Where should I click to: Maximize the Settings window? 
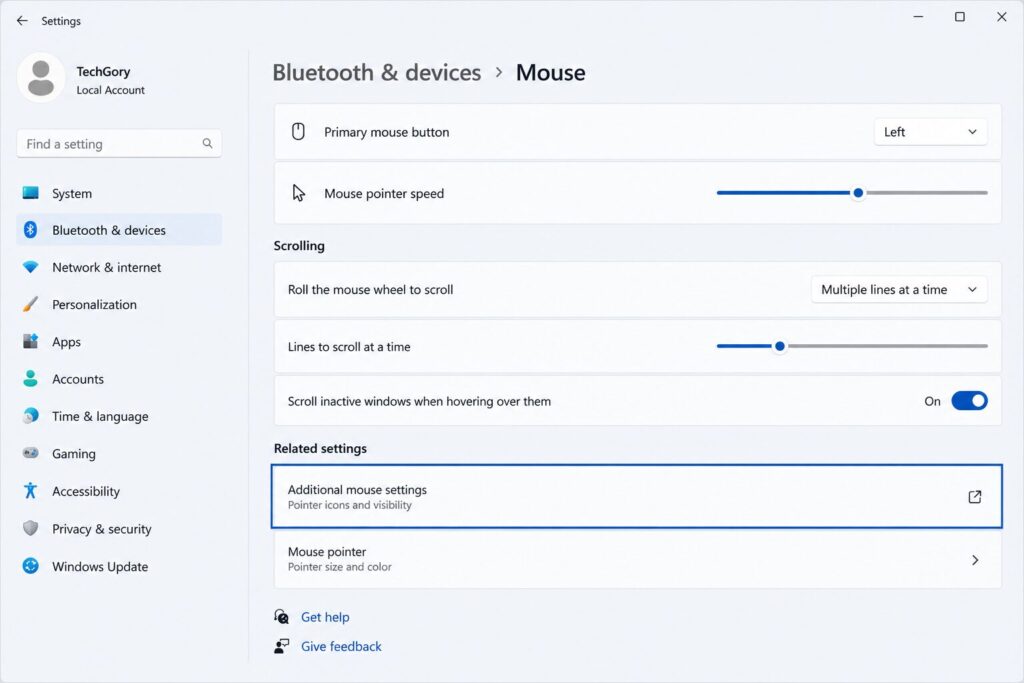[959, 17]
